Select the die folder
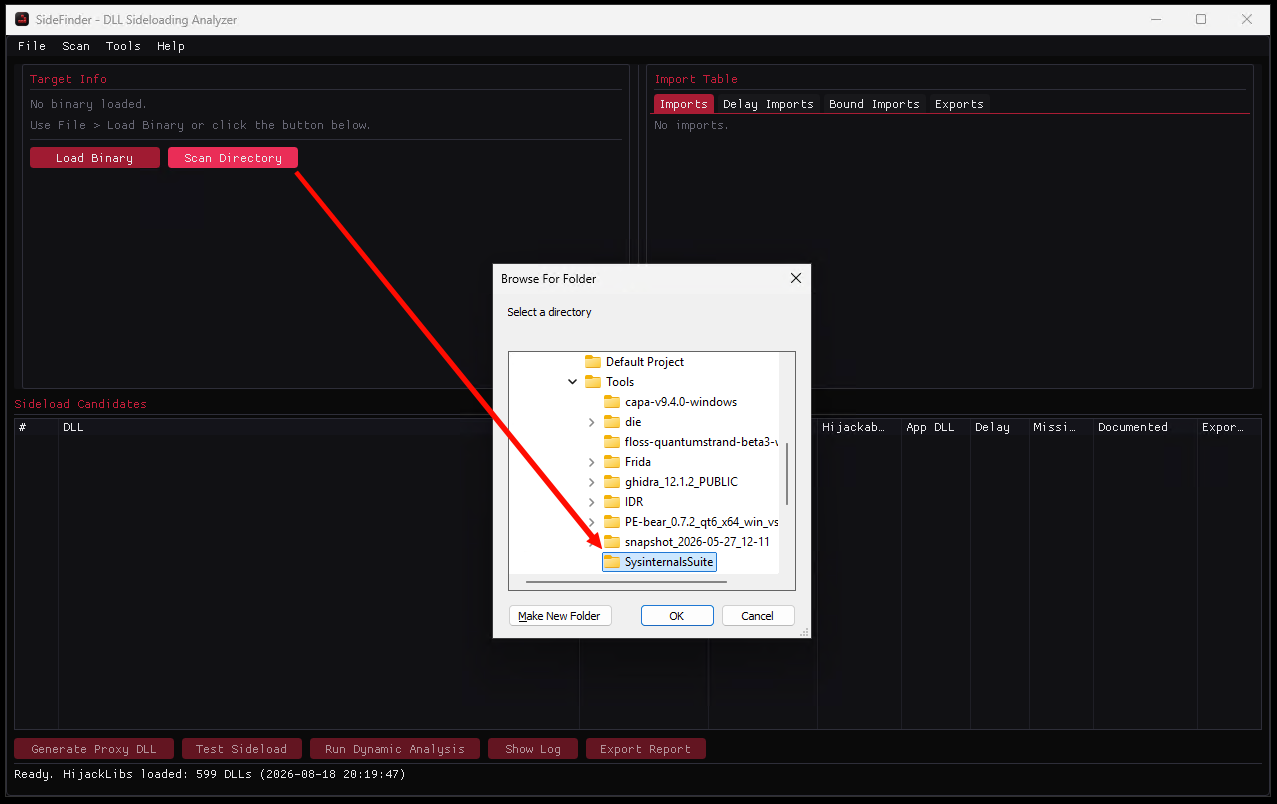Viewport: 1277px width, 804px height. tap(633, 422)
